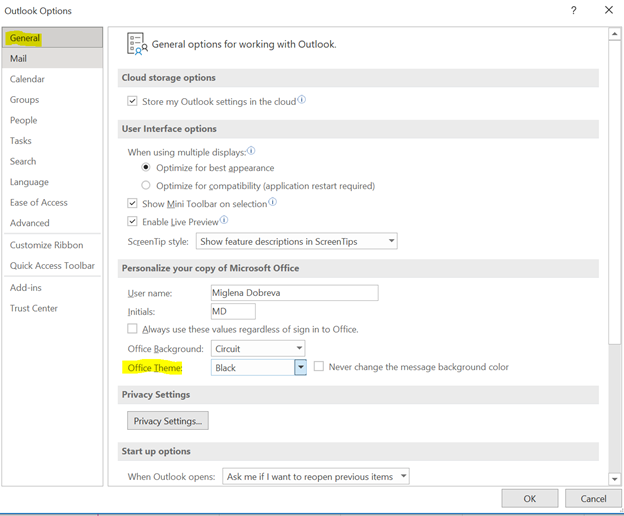Click the Cloud storage options heading
The width and height of the screenshot is (624, 516).
169,78
